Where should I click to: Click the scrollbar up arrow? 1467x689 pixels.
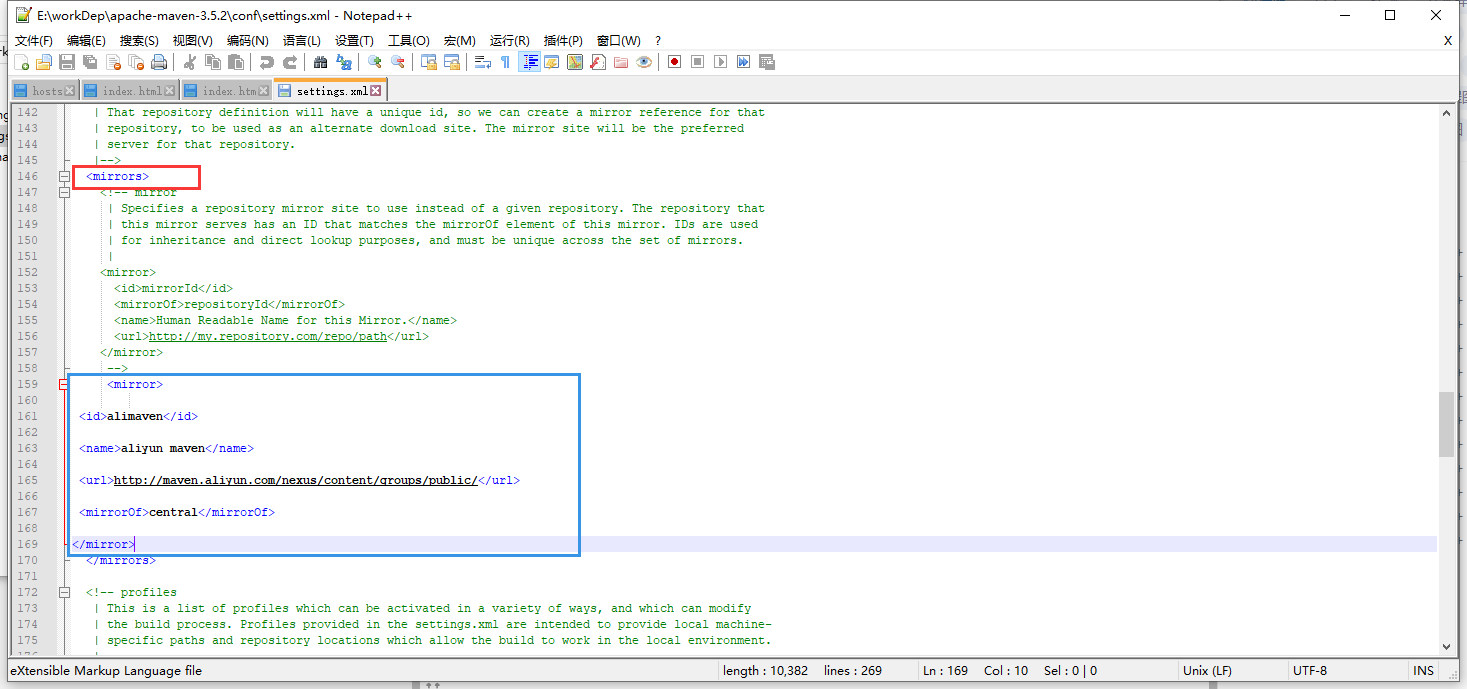[1446, 112]
